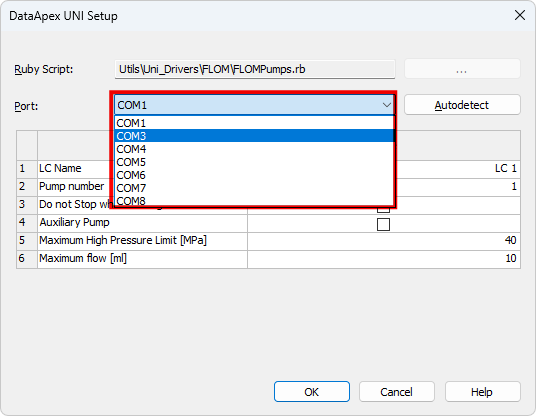Open Ruby Script browse button
Image resolution: width=536 pixels, height=416 pixels.
click(x=462, y=69)
